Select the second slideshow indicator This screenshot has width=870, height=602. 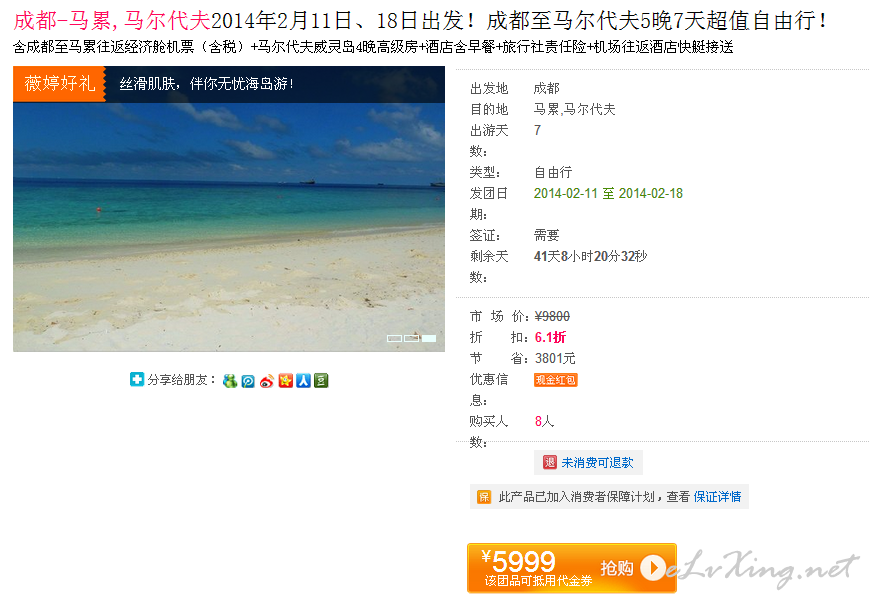pos(412,338)
